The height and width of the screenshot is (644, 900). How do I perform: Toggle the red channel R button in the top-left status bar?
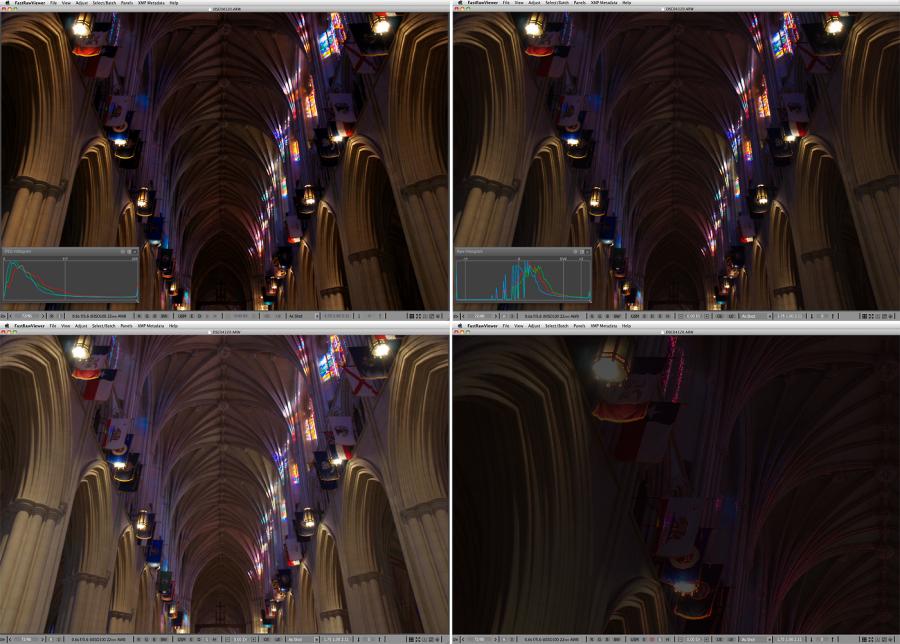point(140,315)
